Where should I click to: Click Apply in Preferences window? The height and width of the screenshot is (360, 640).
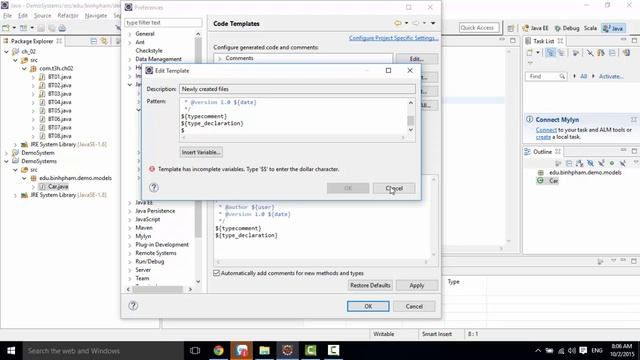point(417,285)
